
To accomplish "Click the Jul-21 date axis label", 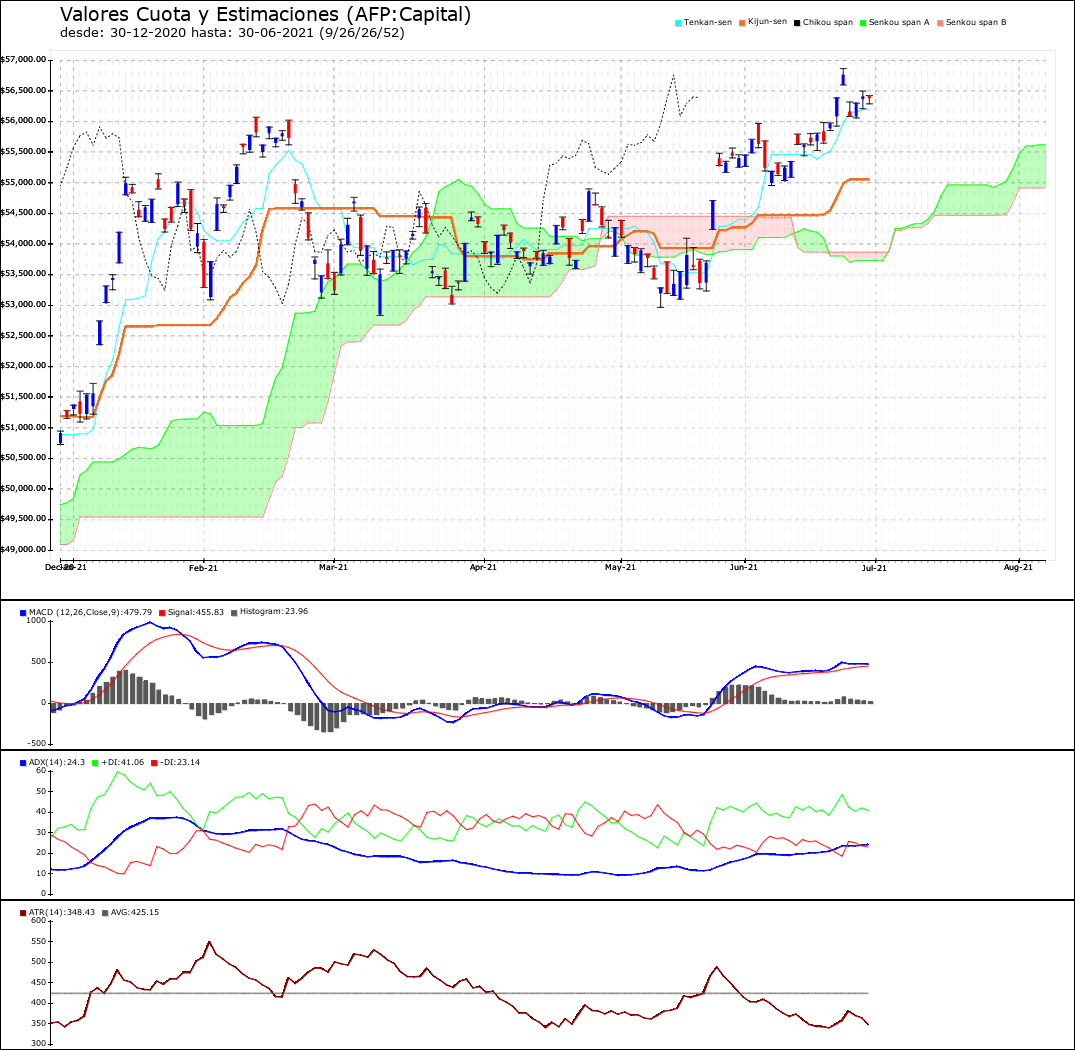I will coord(874,567).
